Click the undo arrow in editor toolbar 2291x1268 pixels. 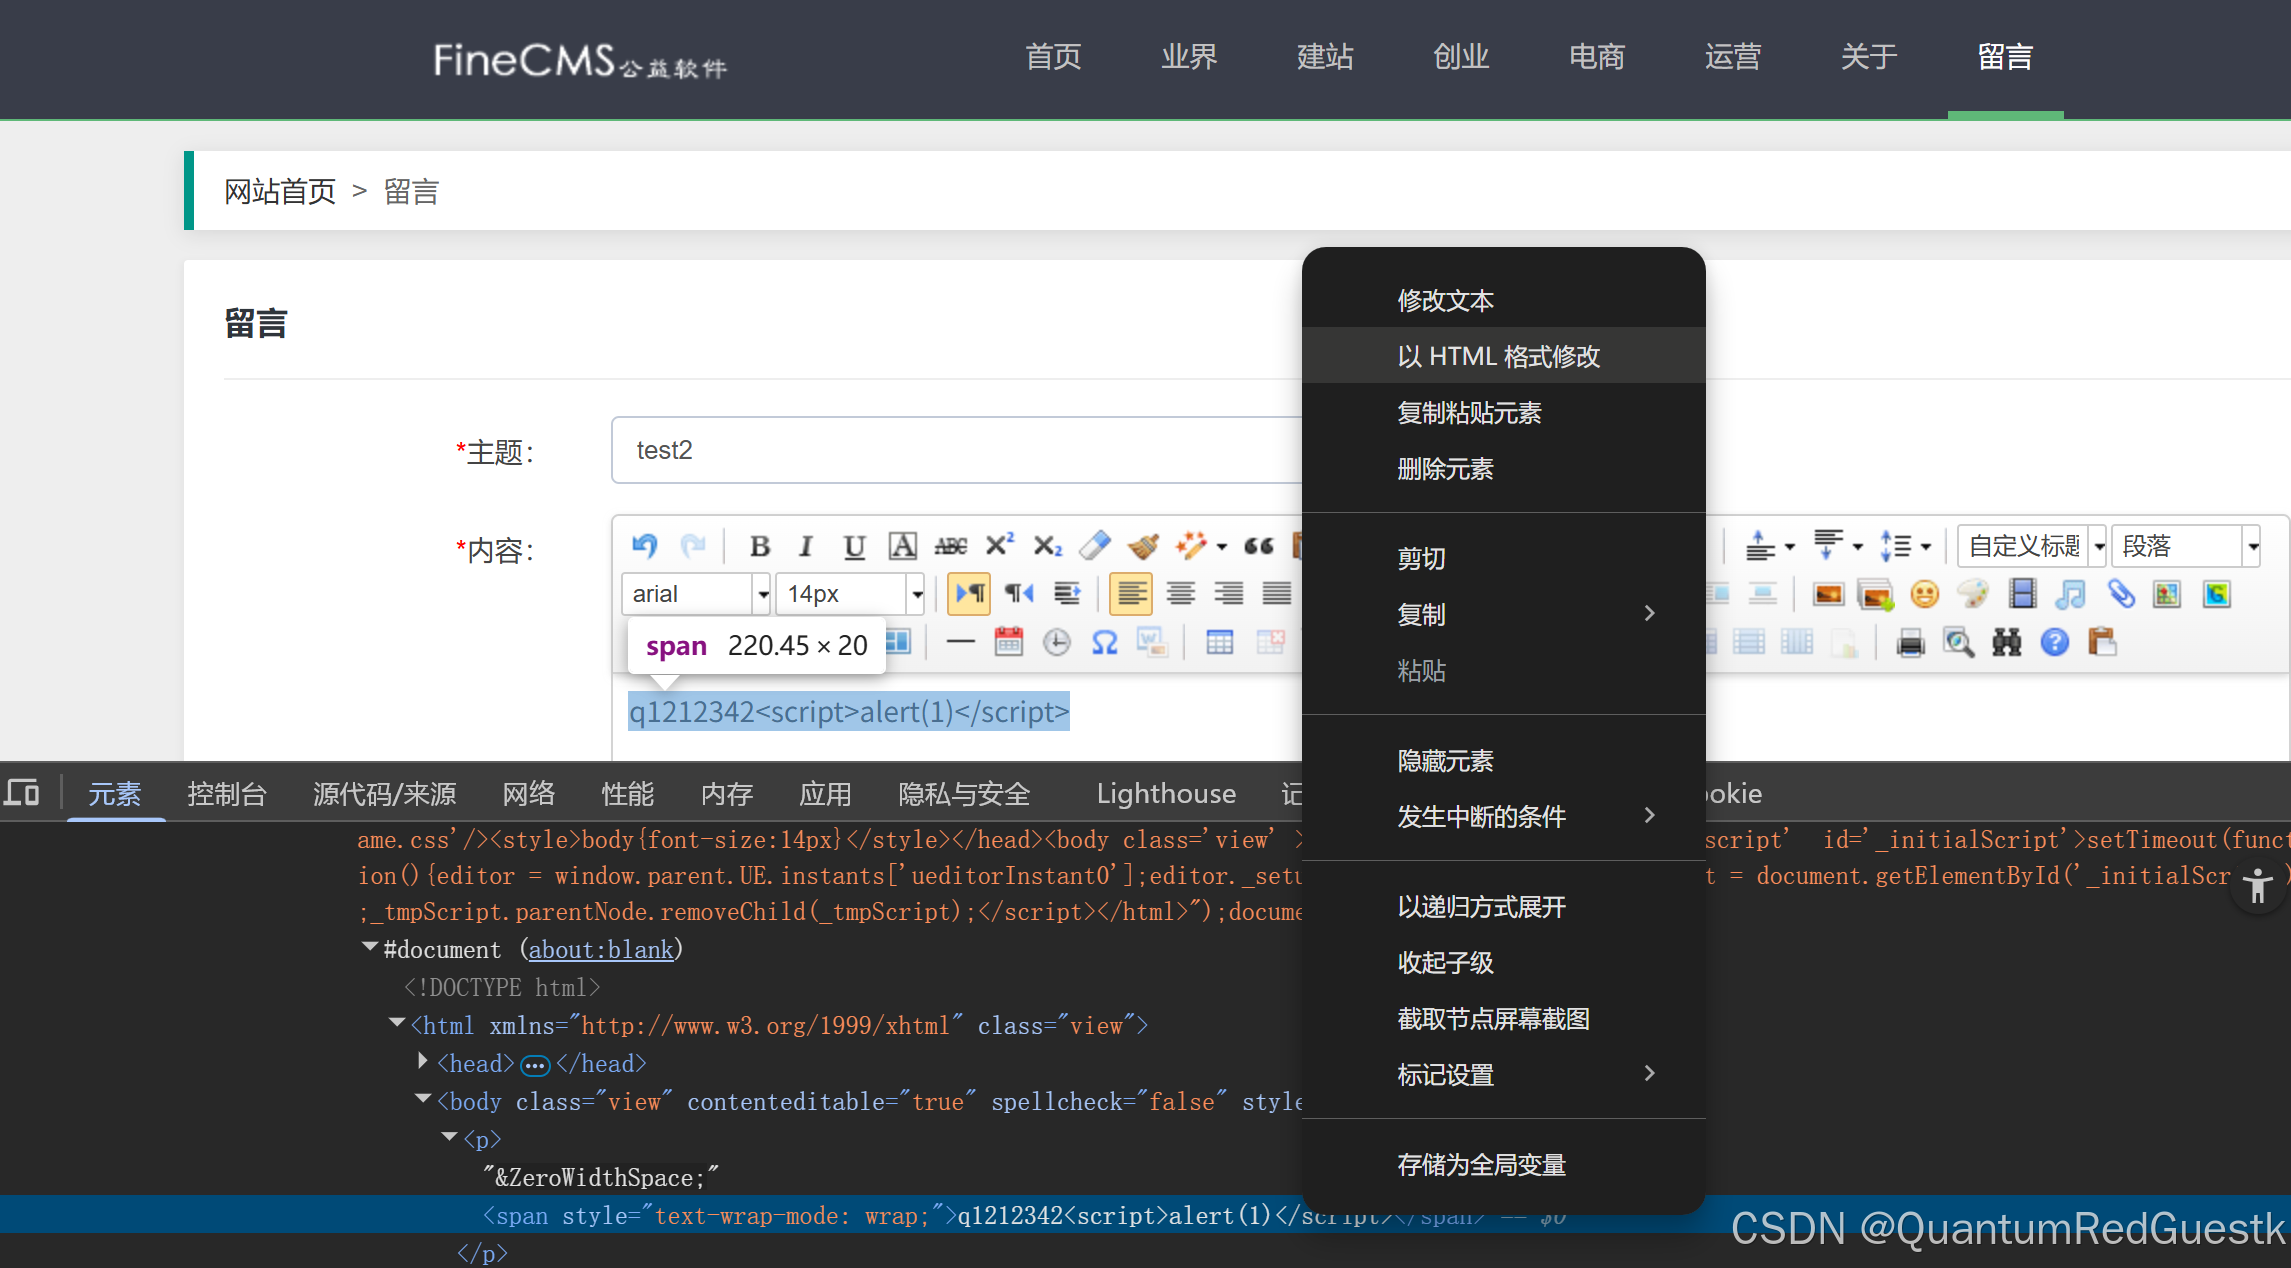(x=644, y=545)
